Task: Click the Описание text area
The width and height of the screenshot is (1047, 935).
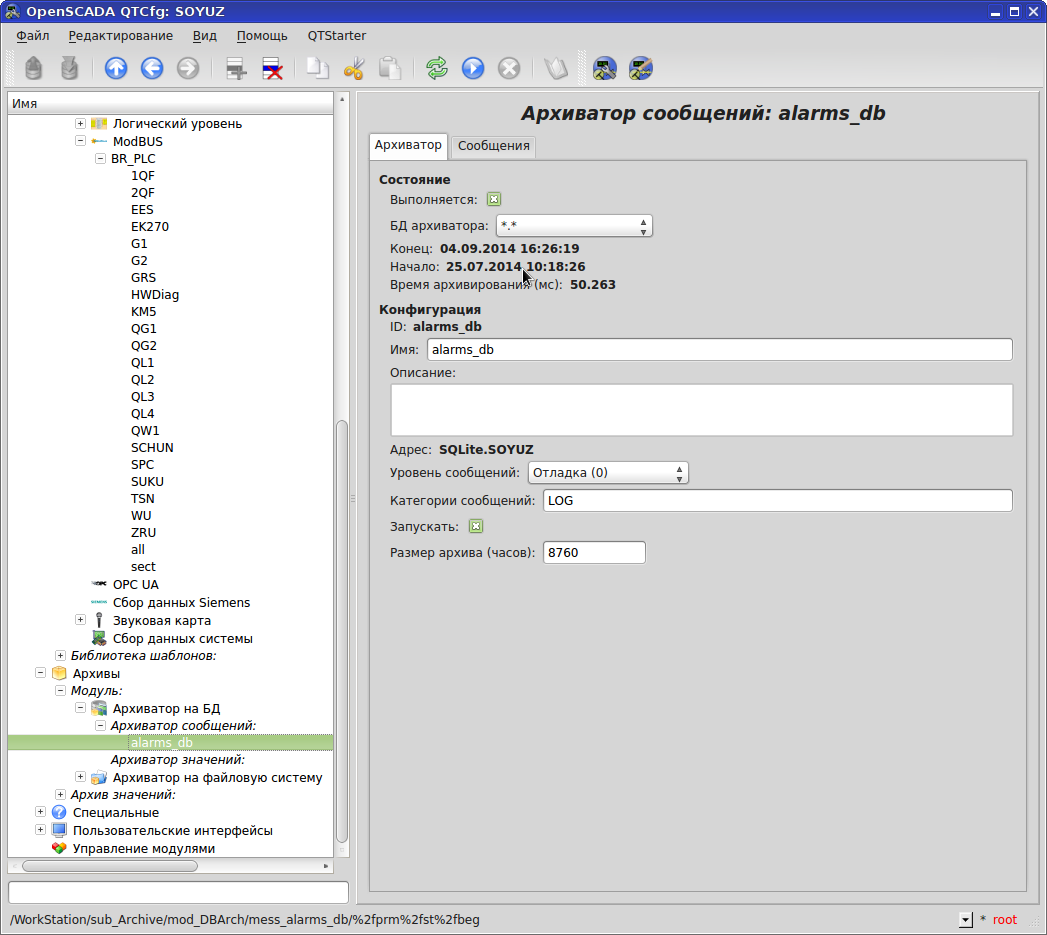Action: coord(701,410)
